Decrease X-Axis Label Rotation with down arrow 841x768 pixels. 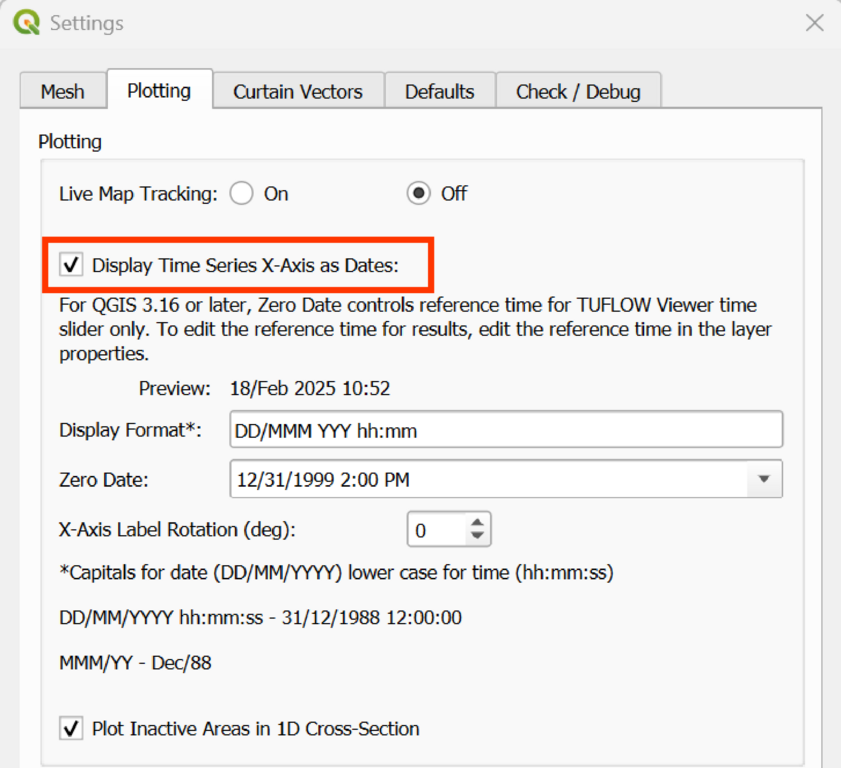pyautogui.click(x=478, y=537)
